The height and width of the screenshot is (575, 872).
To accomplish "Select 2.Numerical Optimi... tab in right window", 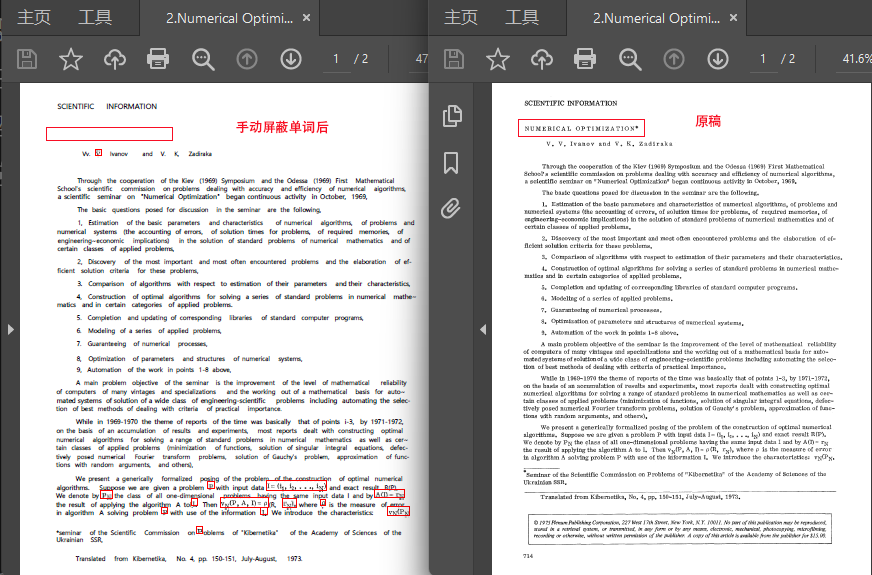I will point(656,18).
